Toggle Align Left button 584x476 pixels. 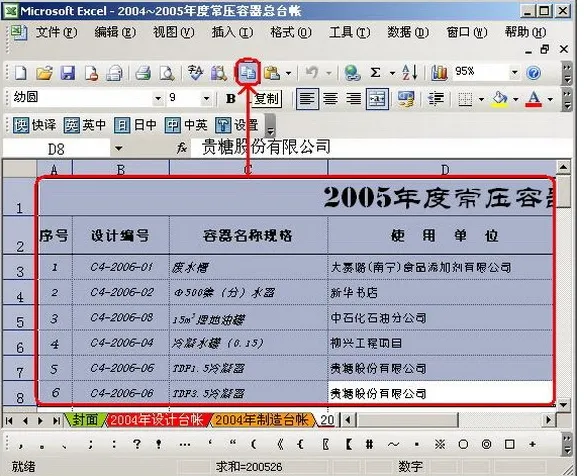(x=307, y=99)
